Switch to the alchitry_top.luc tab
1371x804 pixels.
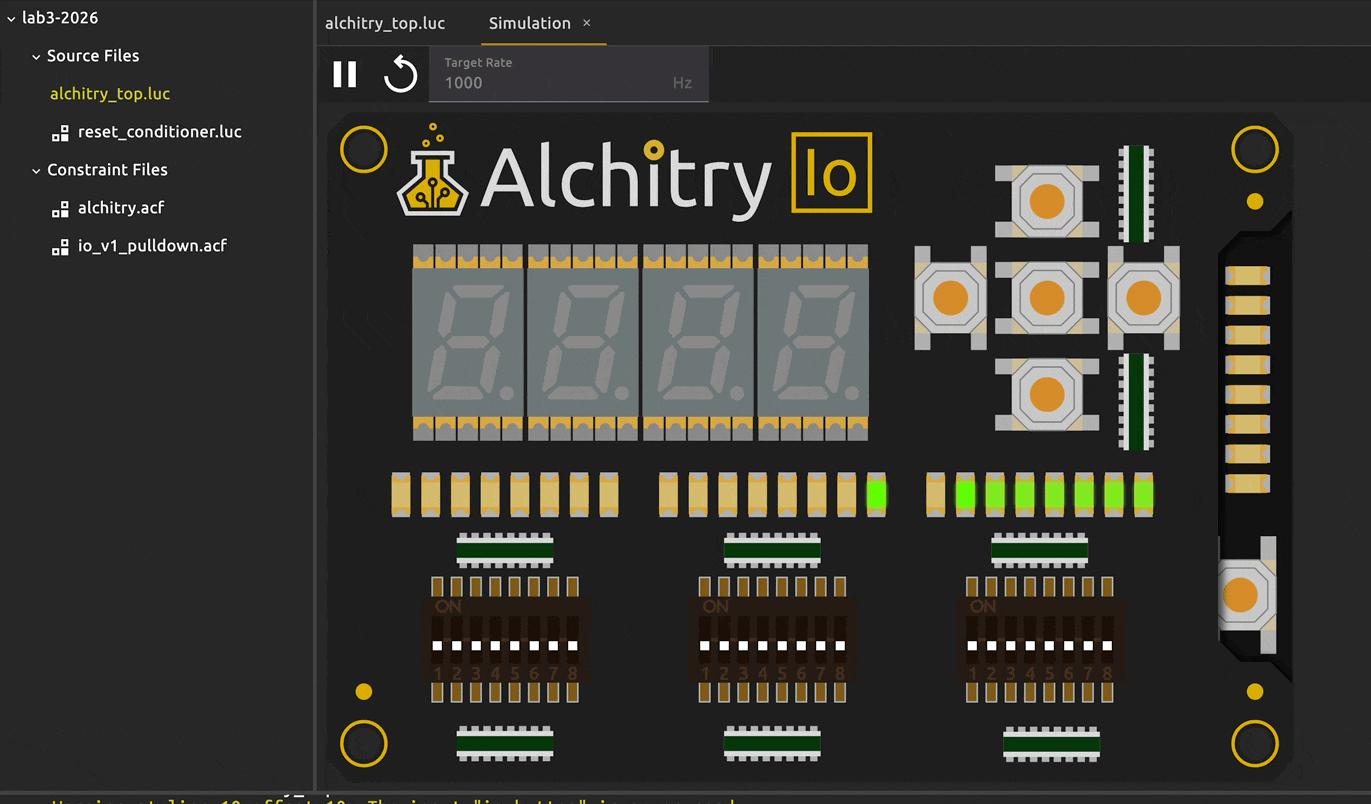point(385,23)
